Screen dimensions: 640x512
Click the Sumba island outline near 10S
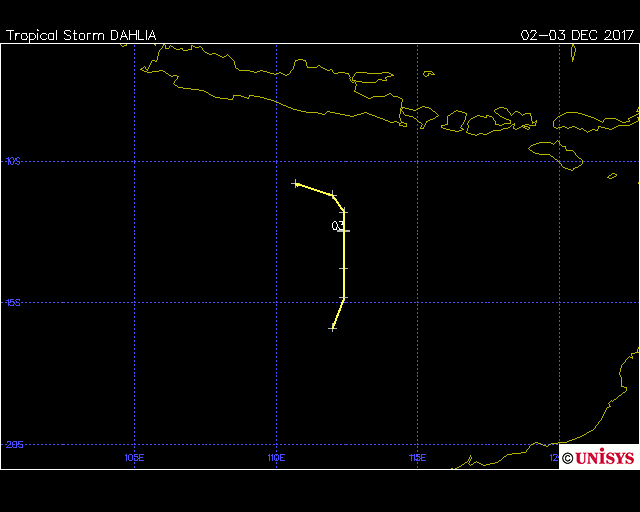point(557,151)
